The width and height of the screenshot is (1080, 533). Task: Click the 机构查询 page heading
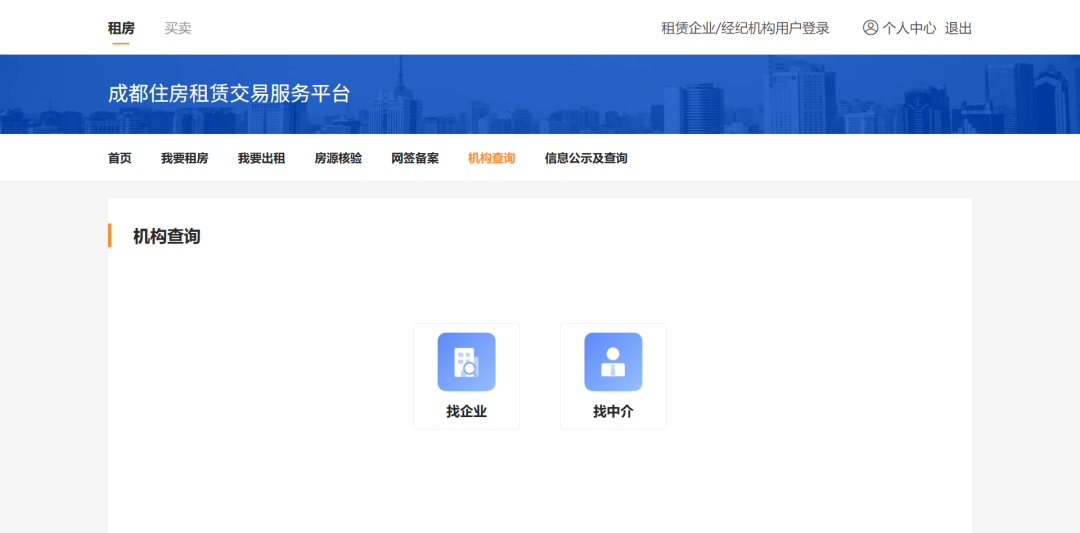(167, 236)
